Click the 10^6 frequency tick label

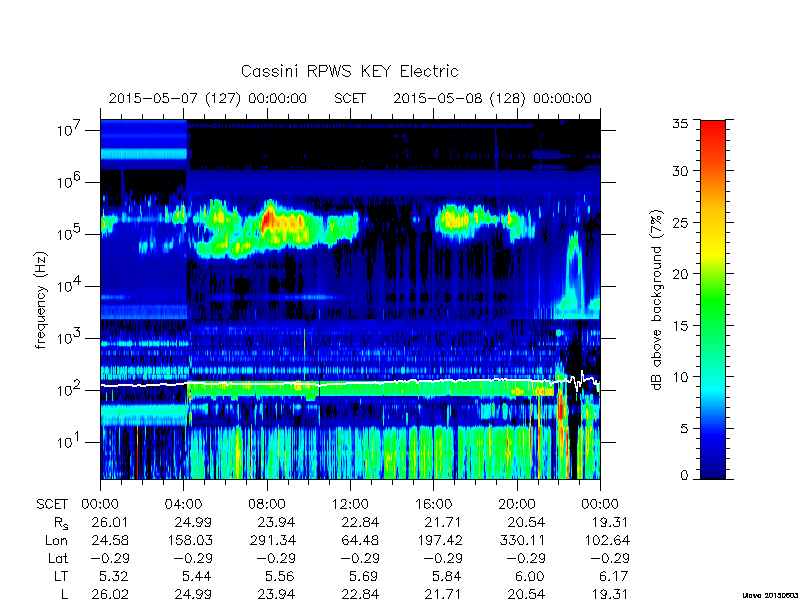coord(68,182)
